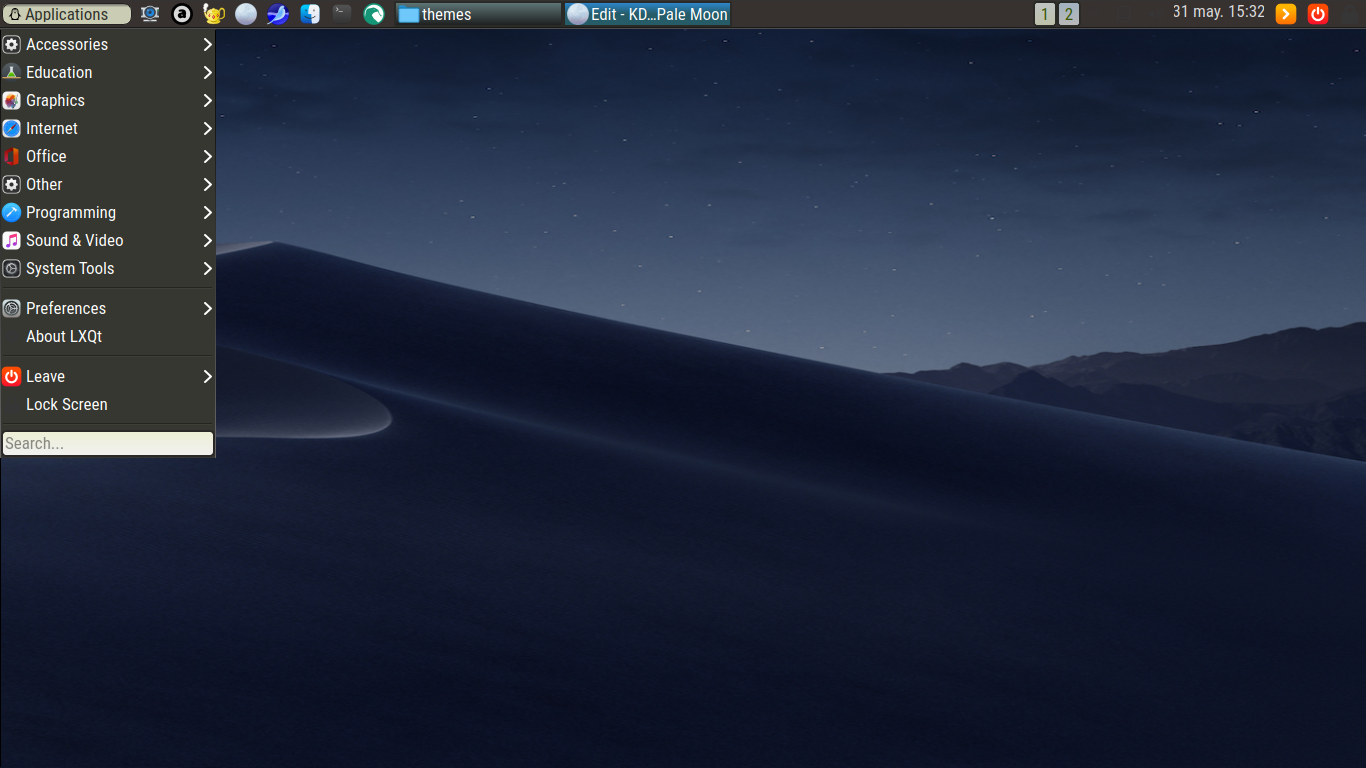Select About LXQt menu entry
The image size is (1366, 768).
pos(108,336)
